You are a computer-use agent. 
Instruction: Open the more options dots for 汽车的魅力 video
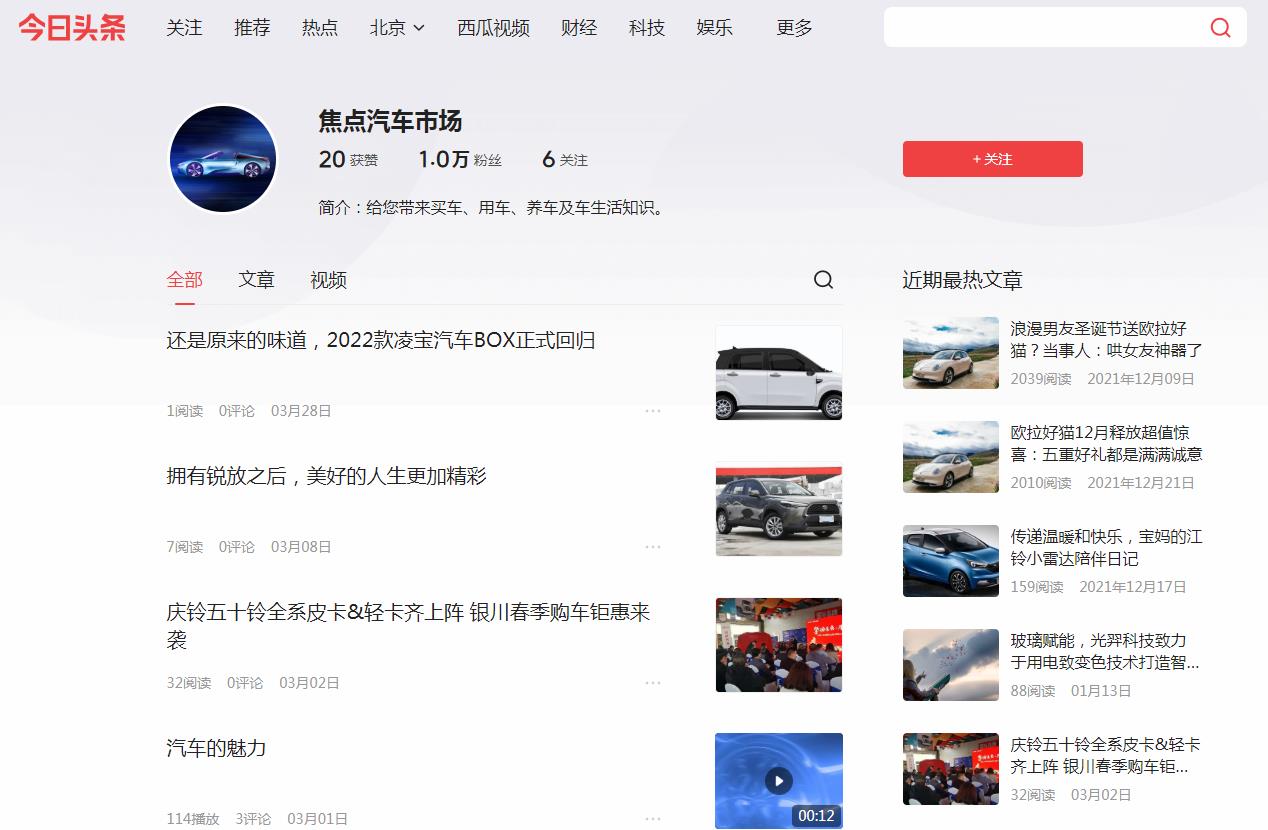653,819
